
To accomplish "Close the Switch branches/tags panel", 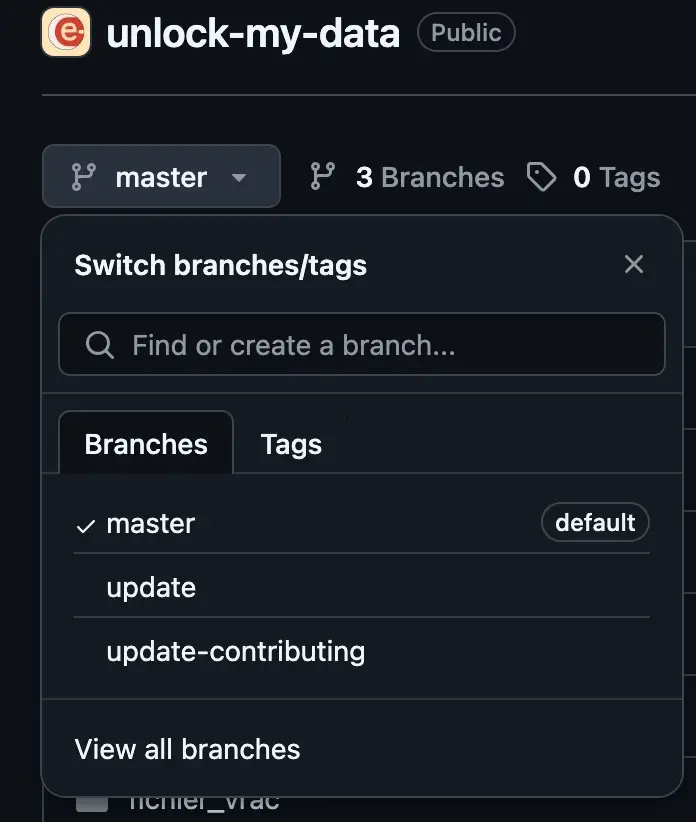I will [x=633, y=264].
